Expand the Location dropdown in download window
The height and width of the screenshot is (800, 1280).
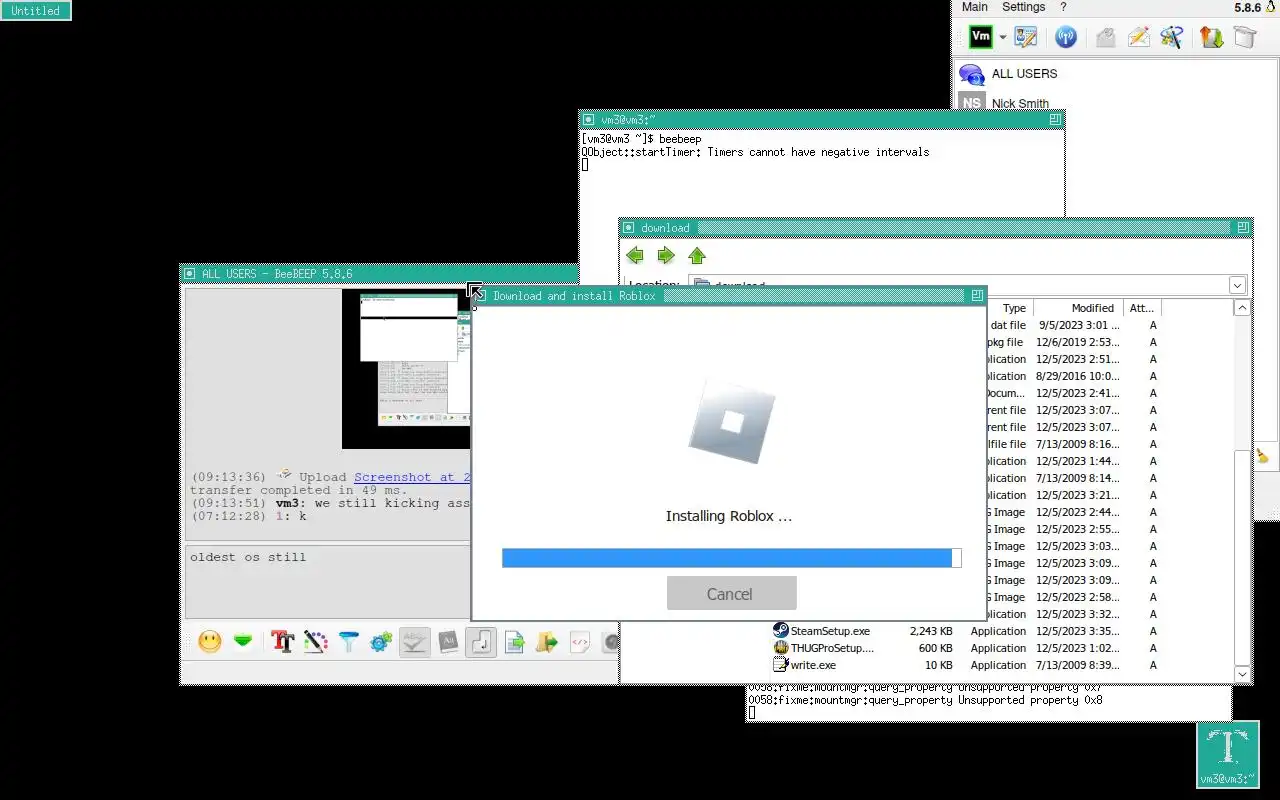[x=1237, y=285]
